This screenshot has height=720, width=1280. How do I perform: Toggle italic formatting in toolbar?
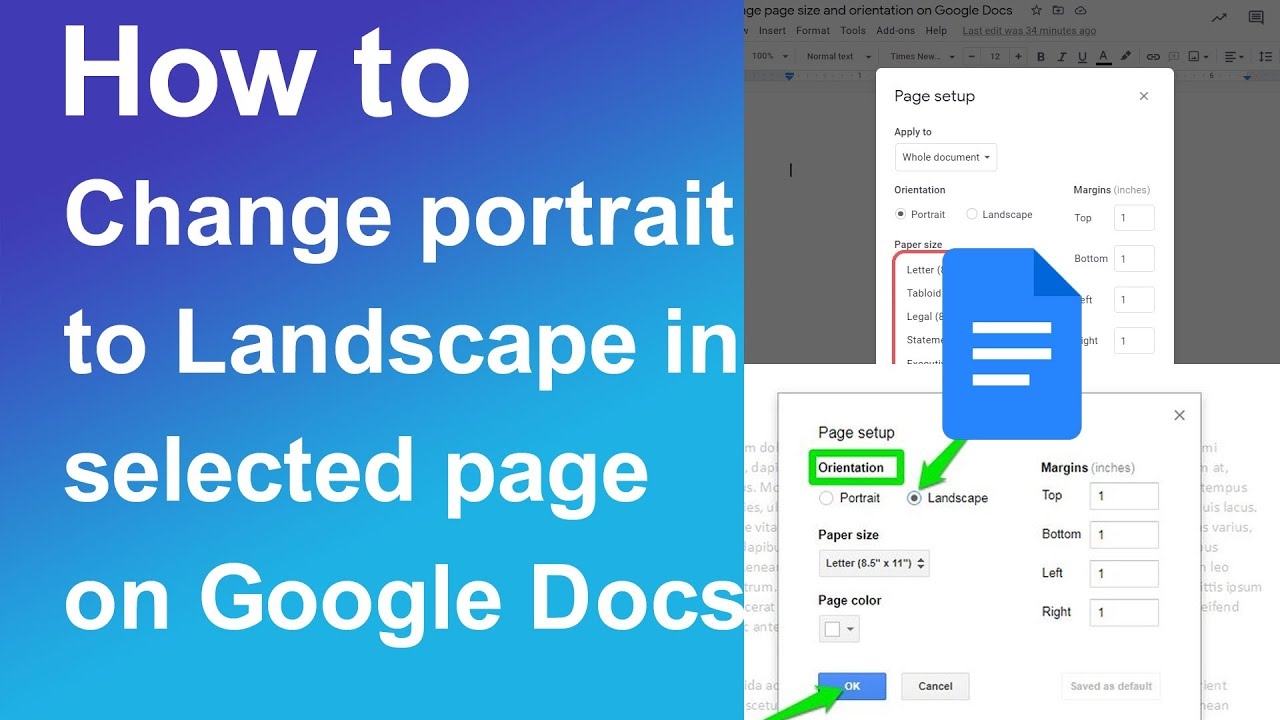pos(1061,57)
